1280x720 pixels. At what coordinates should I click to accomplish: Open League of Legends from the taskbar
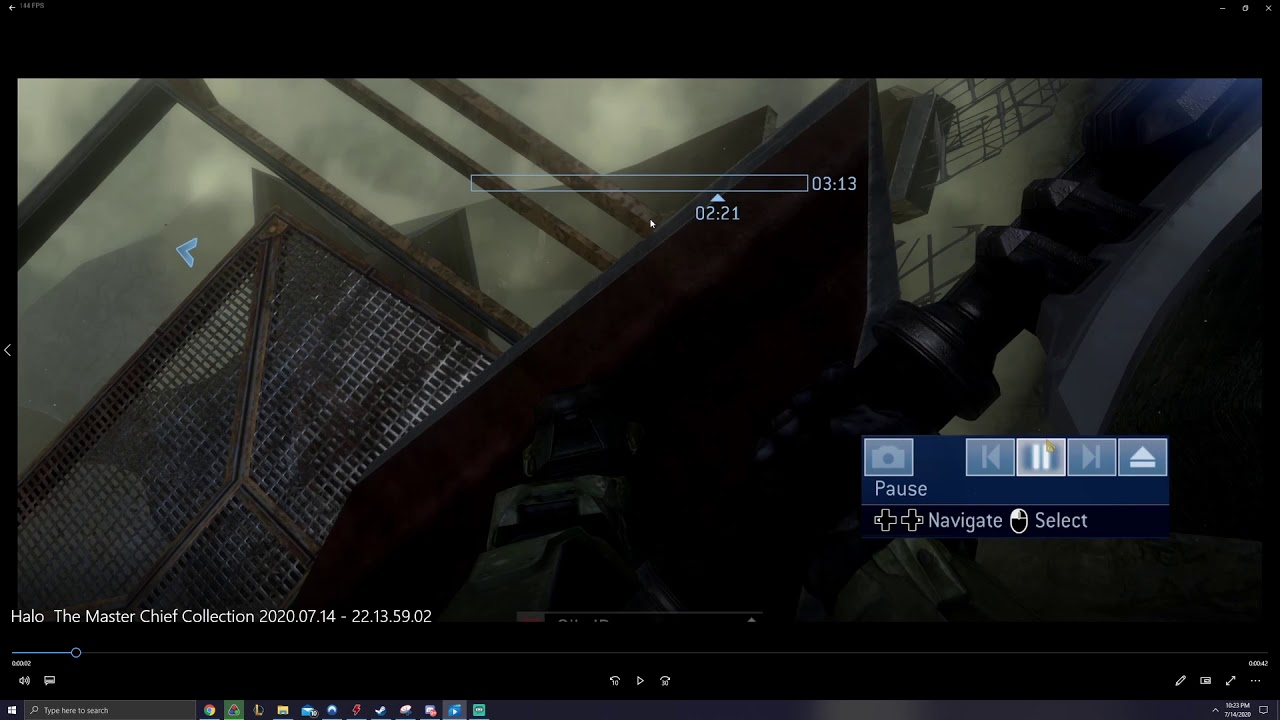[x=258, y=710]
